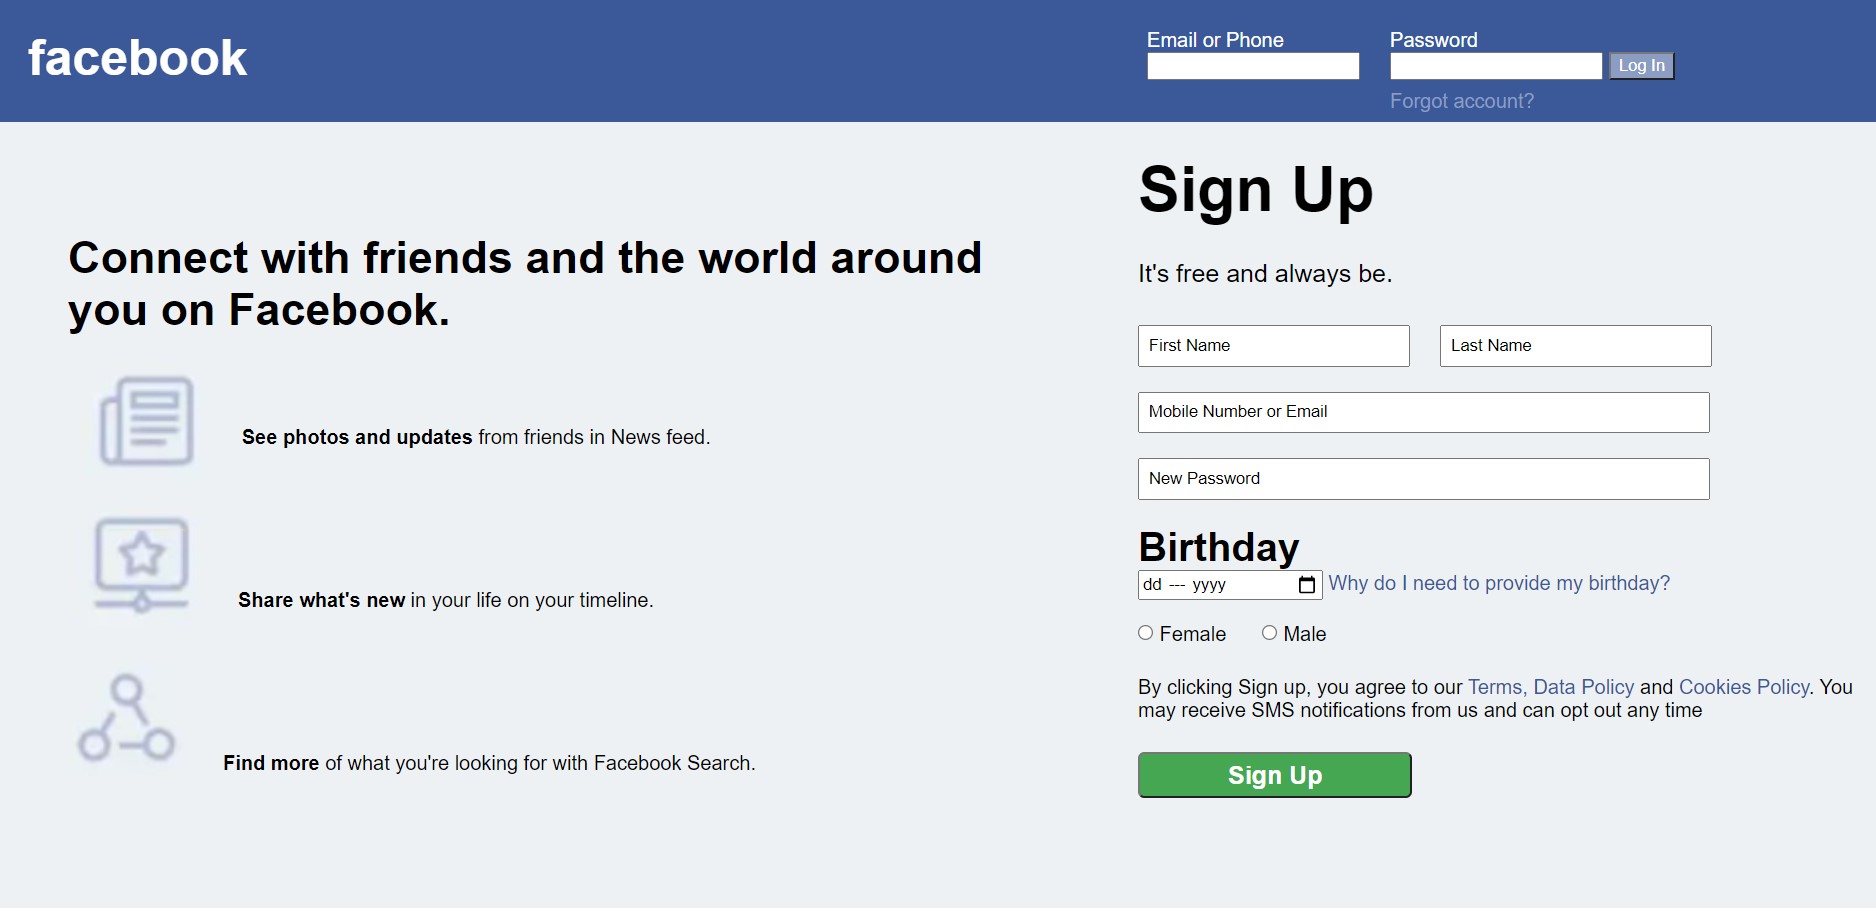The width and height of the screenshot is (1876, 908).
Task: Select the Male radio button
Action: 1269,633
